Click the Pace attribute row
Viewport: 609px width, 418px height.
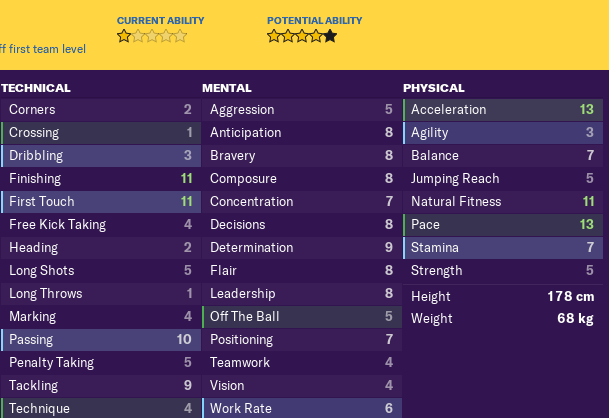503,225
